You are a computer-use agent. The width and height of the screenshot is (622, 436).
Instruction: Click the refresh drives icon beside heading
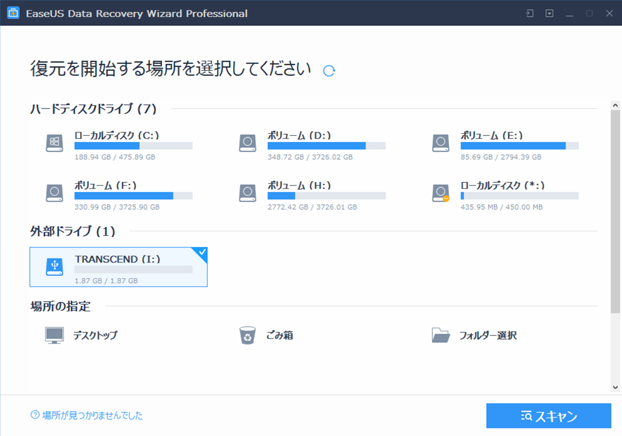(329, 71)
